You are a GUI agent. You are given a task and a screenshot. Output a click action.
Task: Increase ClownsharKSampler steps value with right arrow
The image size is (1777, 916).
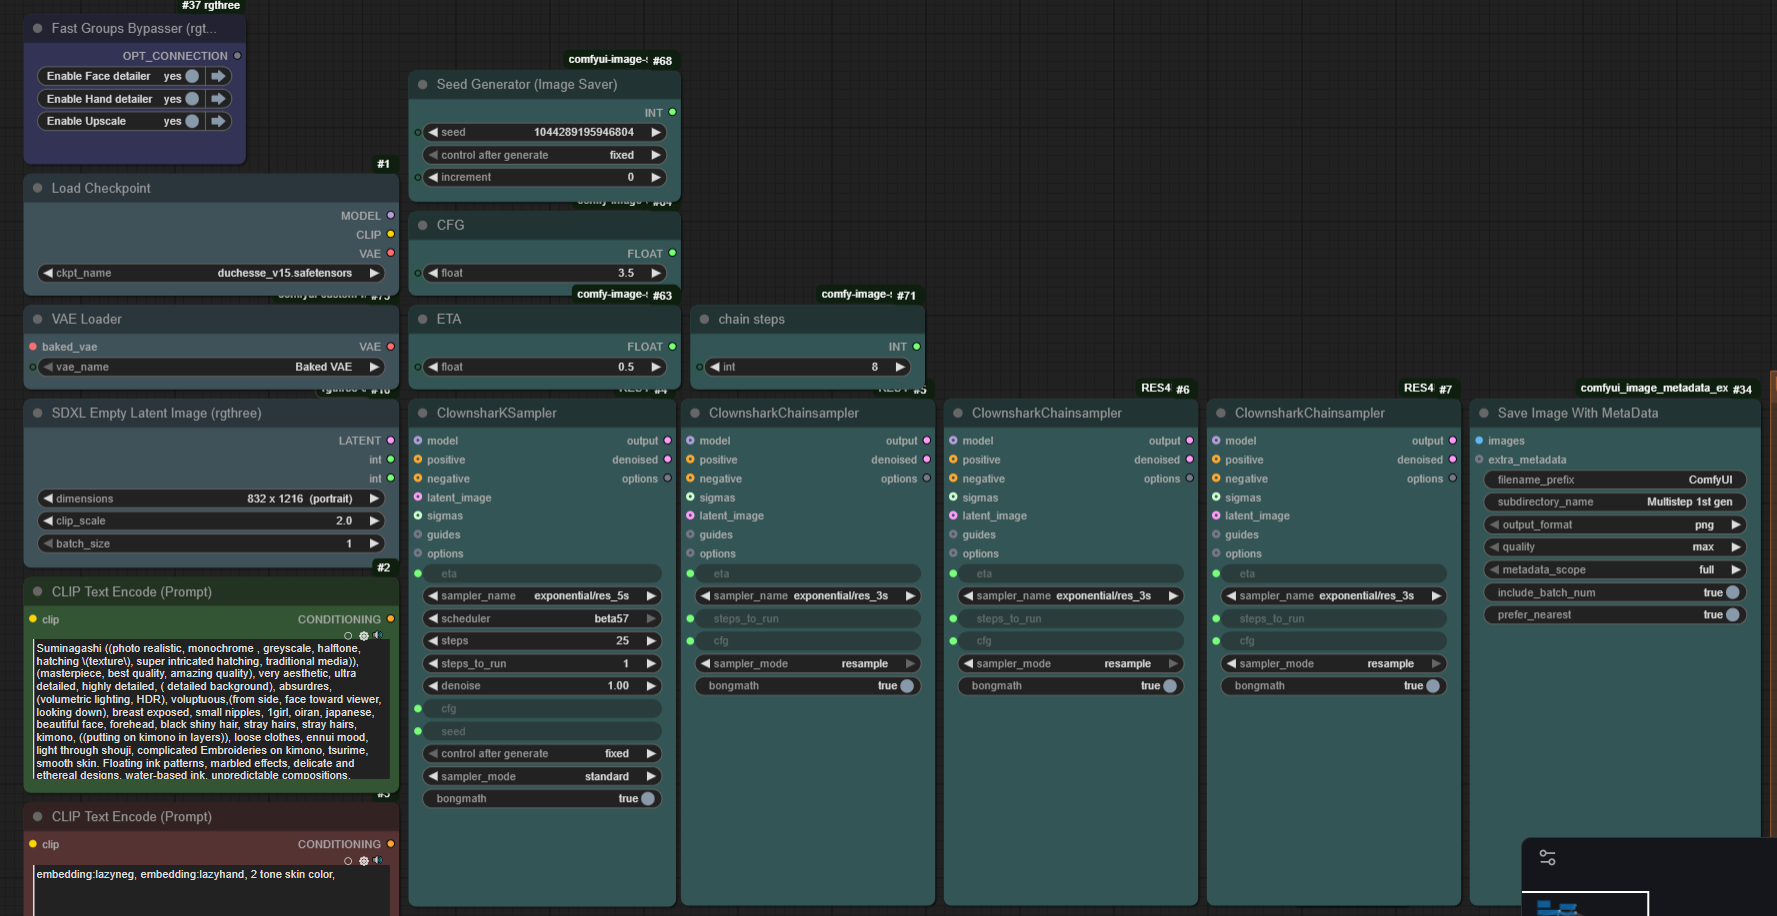click(651, 641)
